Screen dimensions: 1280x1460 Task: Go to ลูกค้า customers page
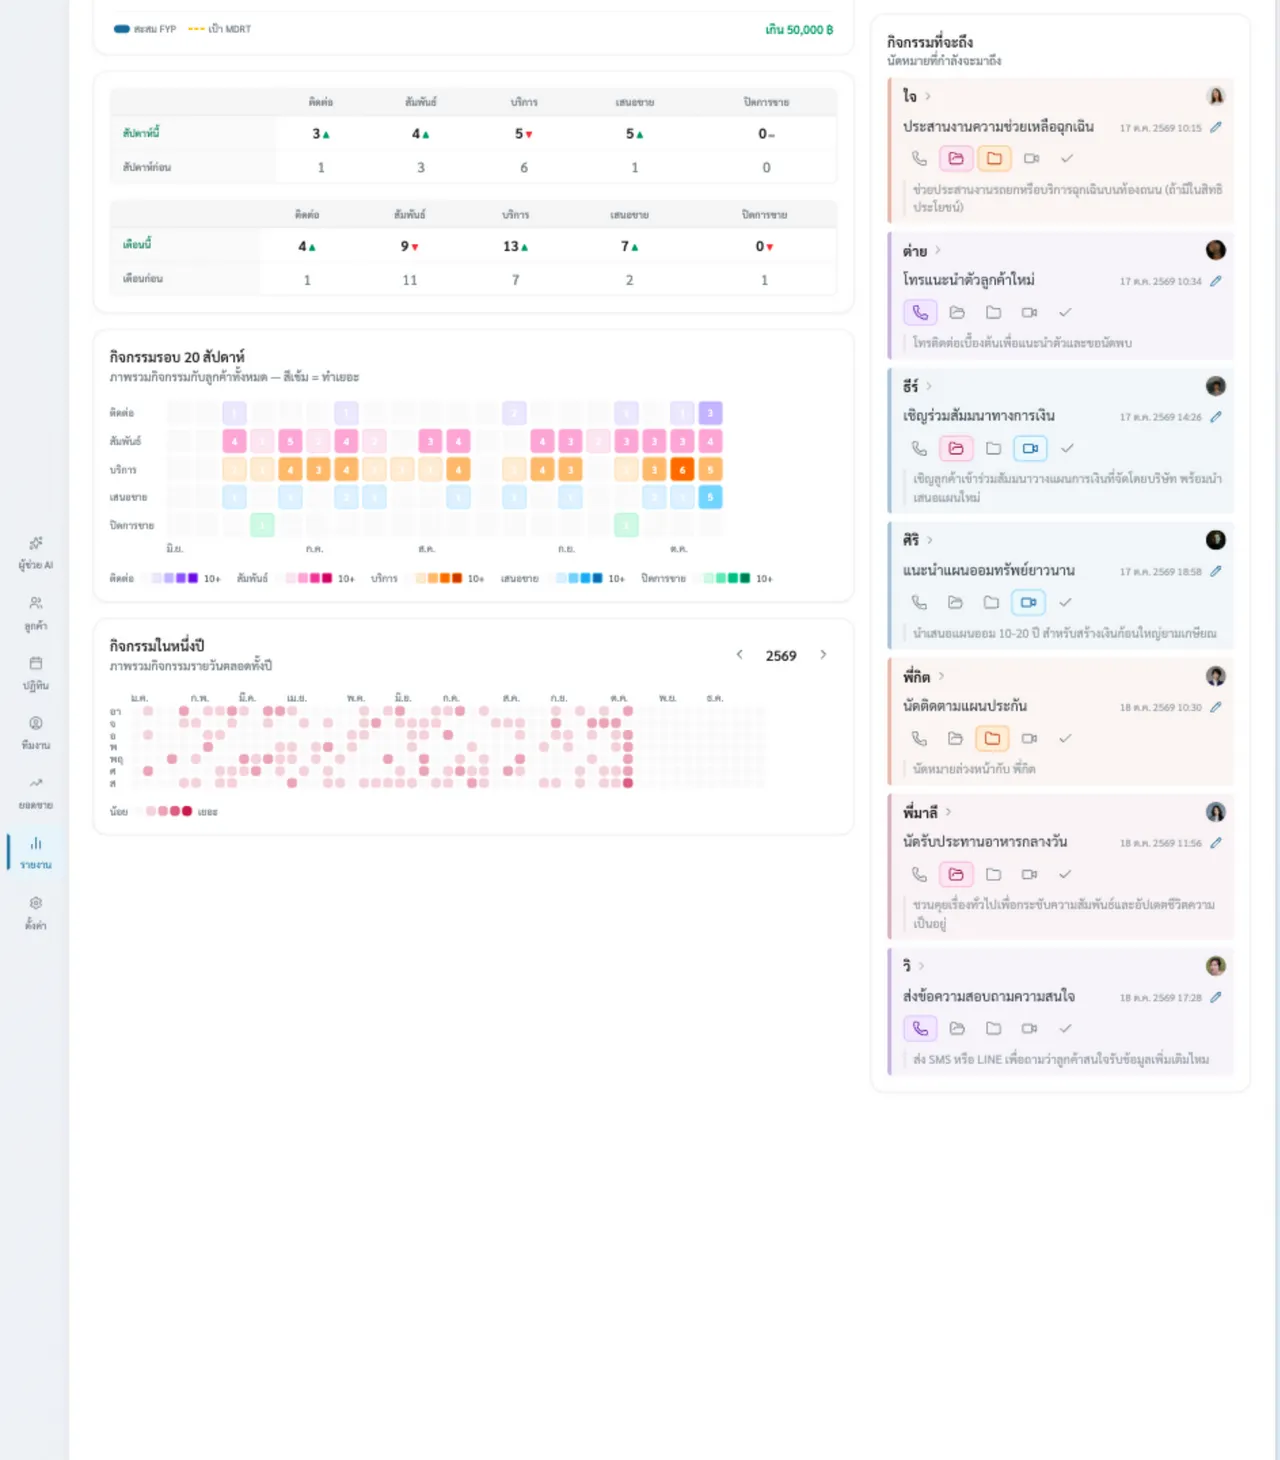coord(35,613)
